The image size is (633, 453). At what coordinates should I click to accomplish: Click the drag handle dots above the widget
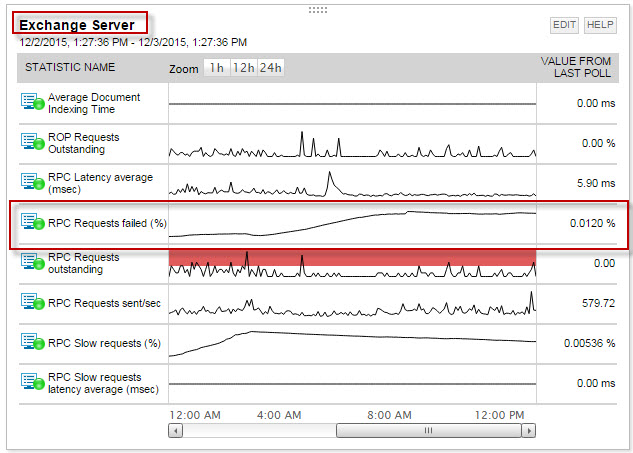pos(318,10)
